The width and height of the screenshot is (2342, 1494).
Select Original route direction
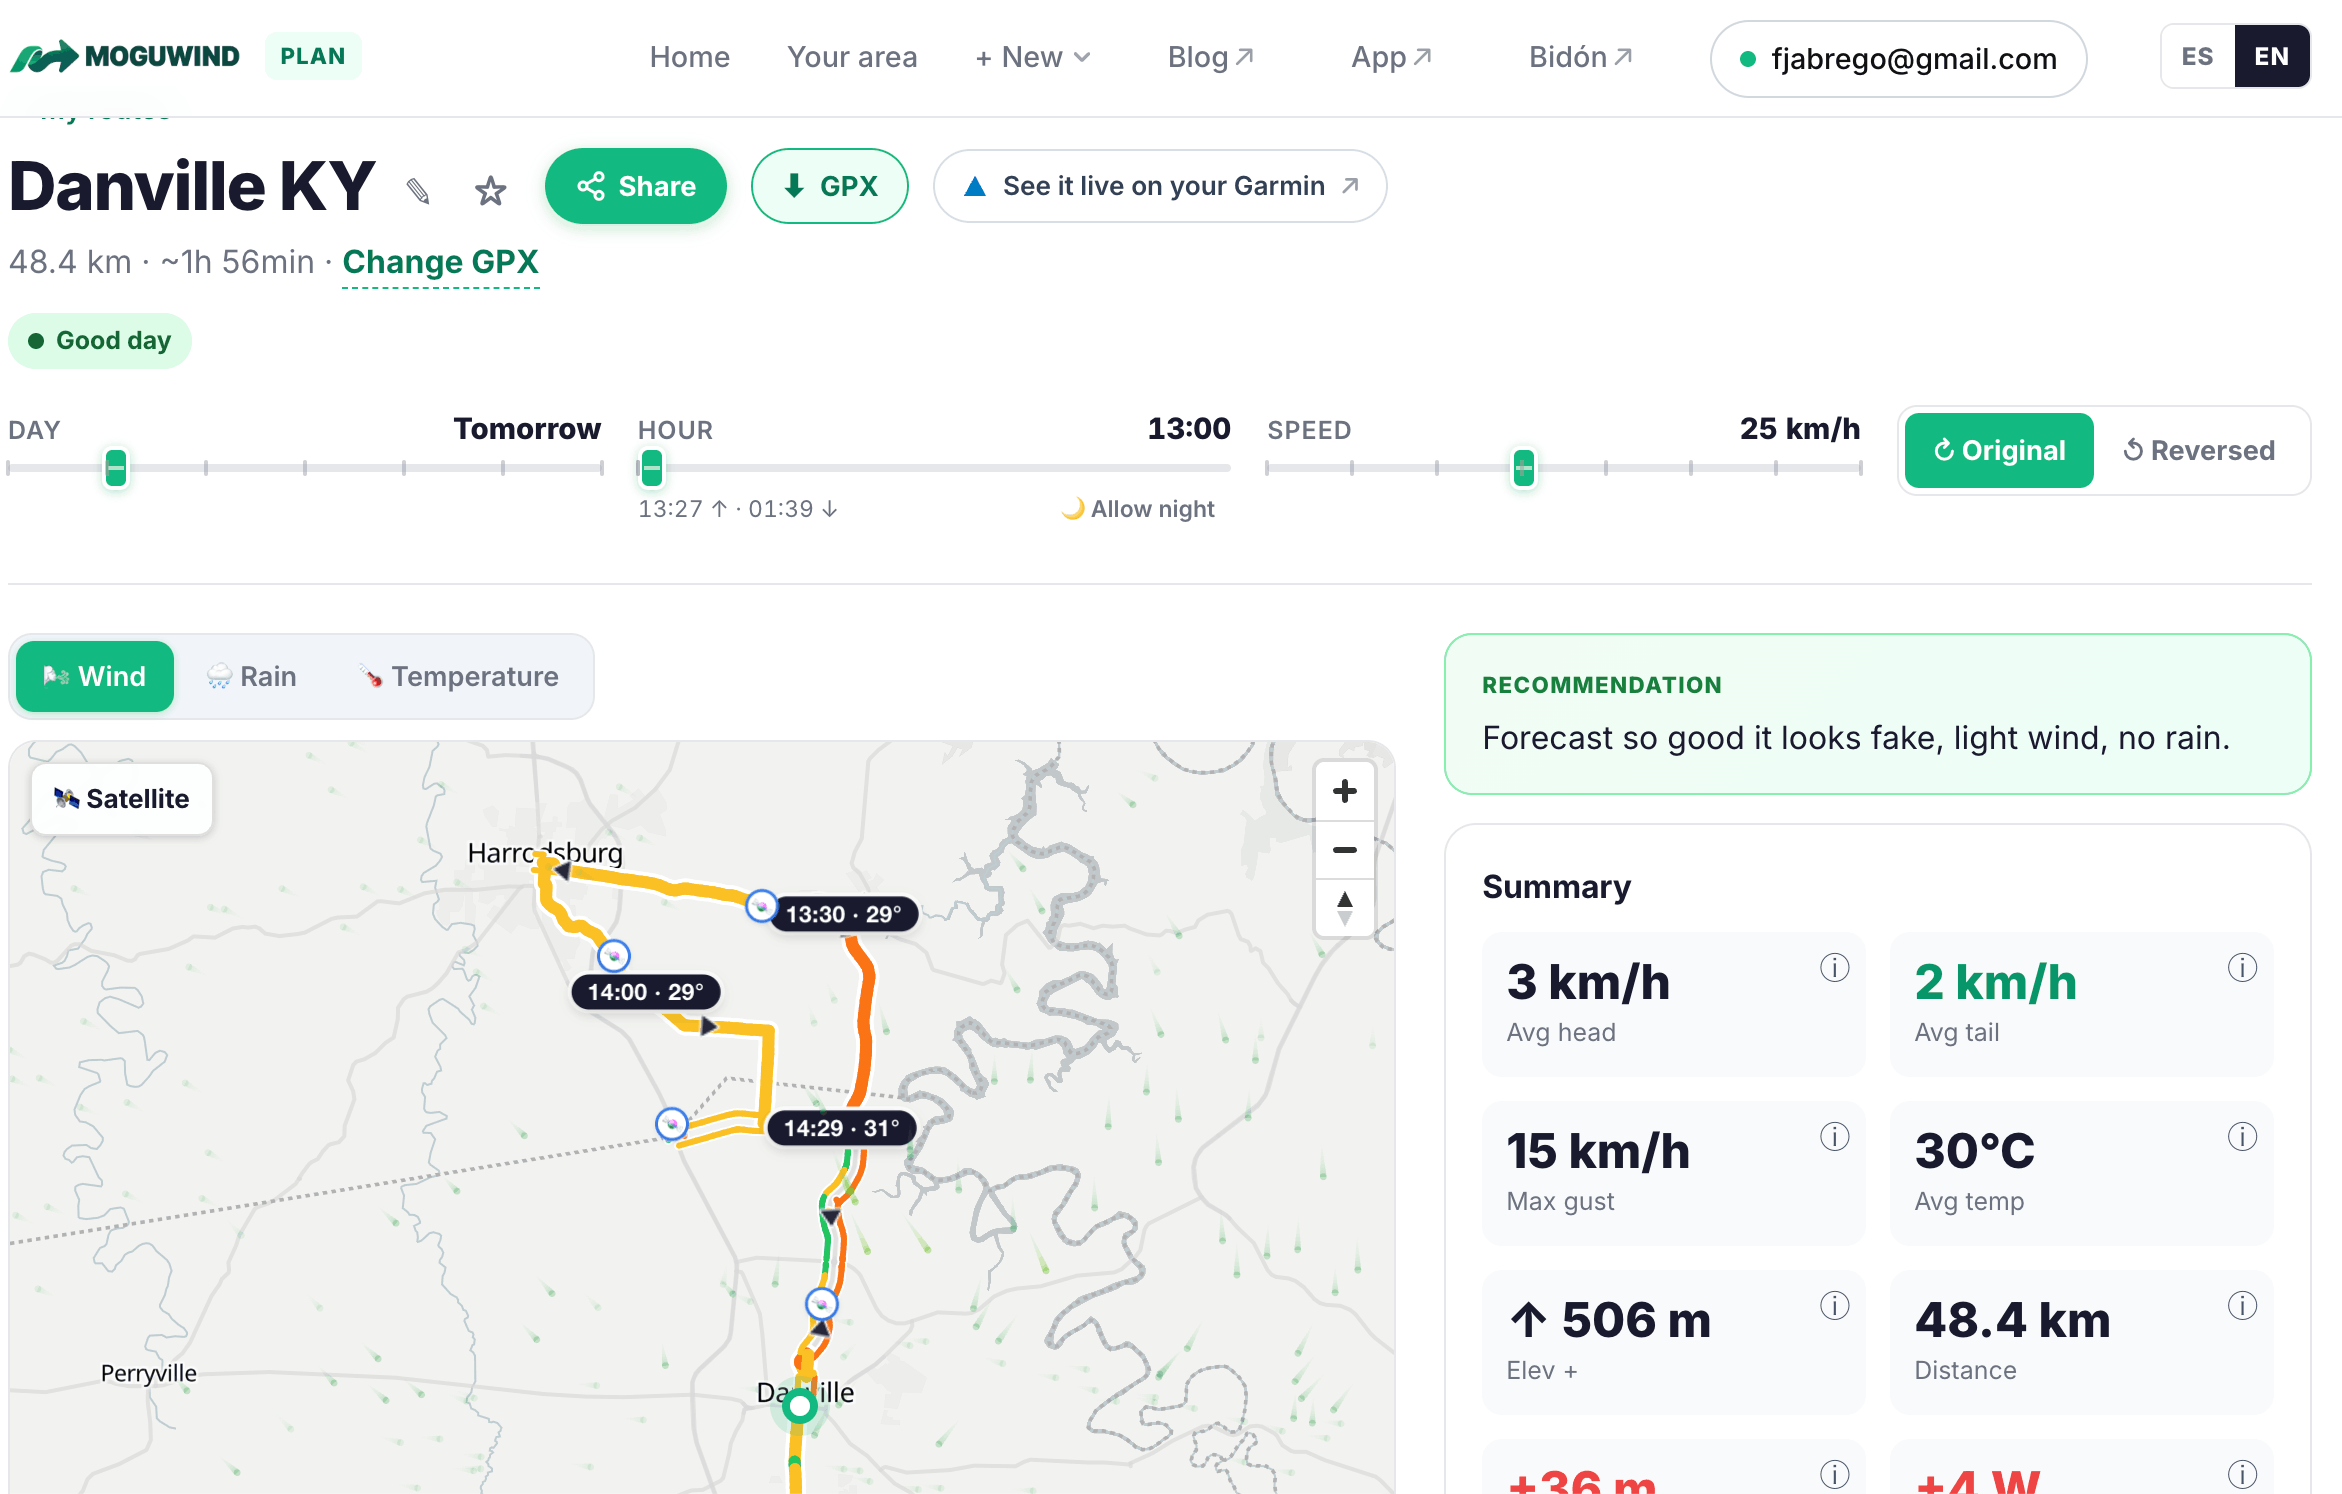pos(1998,450)
